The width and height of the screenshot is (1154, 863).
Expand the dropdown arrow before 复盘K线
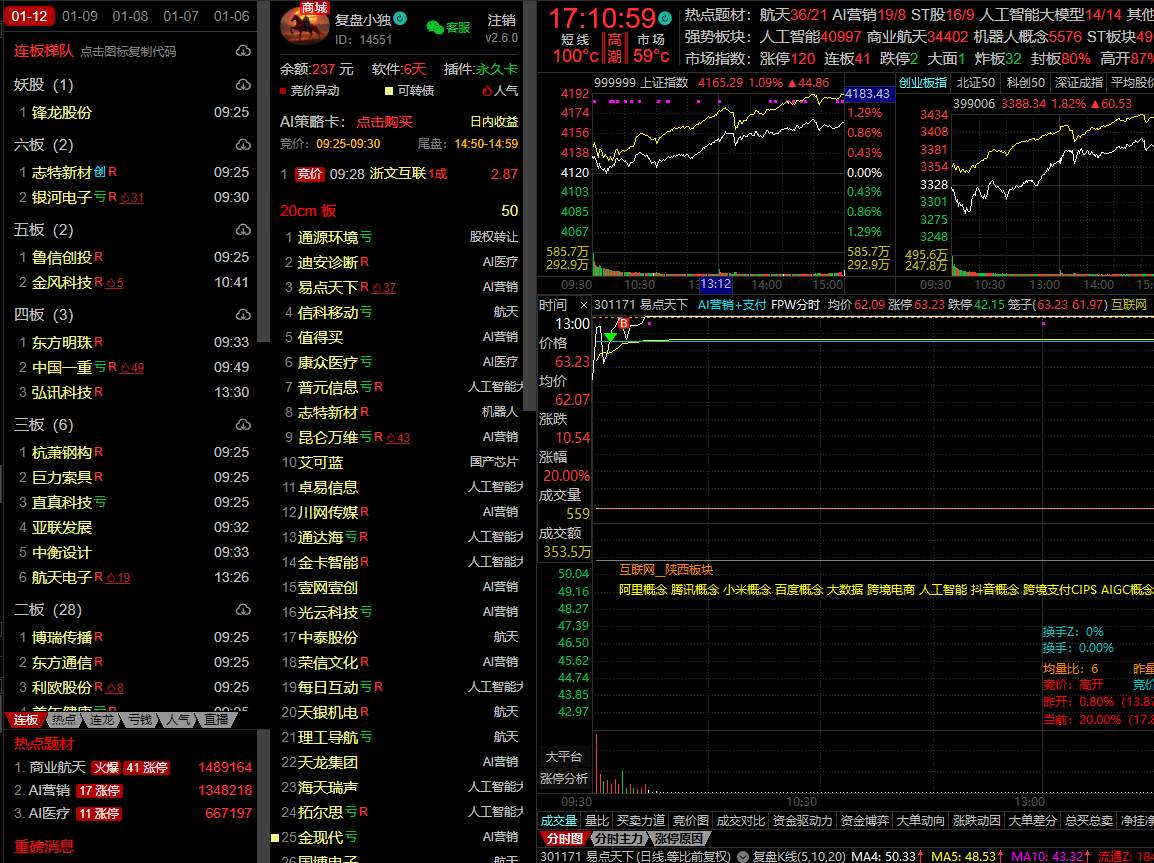tap(741, 856)
